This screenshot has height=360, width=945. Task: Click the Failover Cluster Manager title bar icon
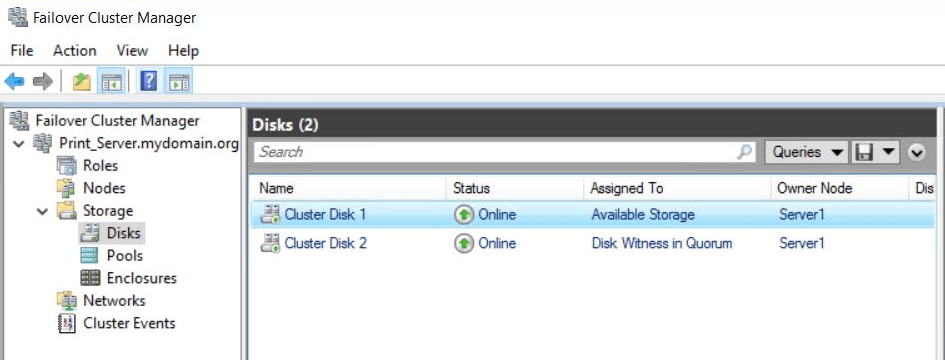(17, 17)
